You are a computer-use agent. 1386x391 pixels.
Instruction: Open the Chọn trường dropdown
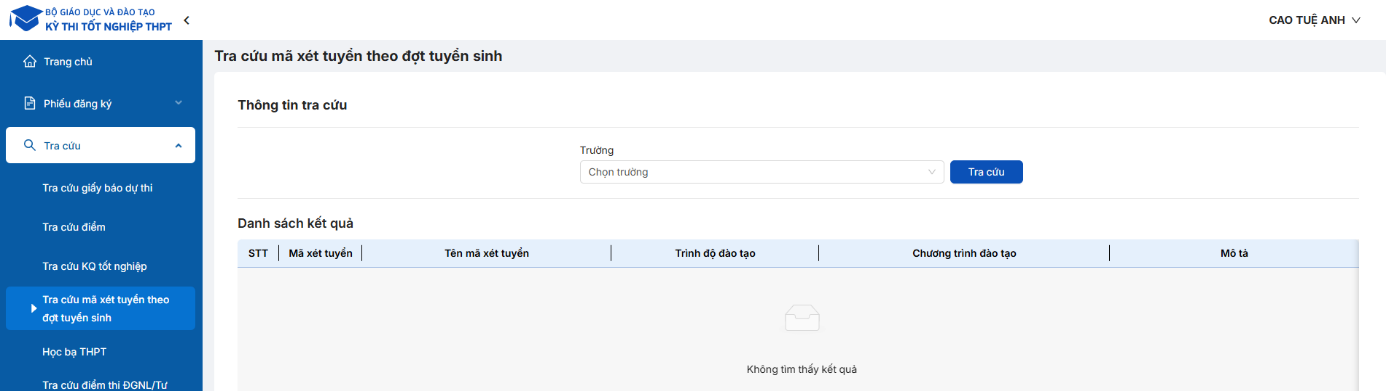762,172
